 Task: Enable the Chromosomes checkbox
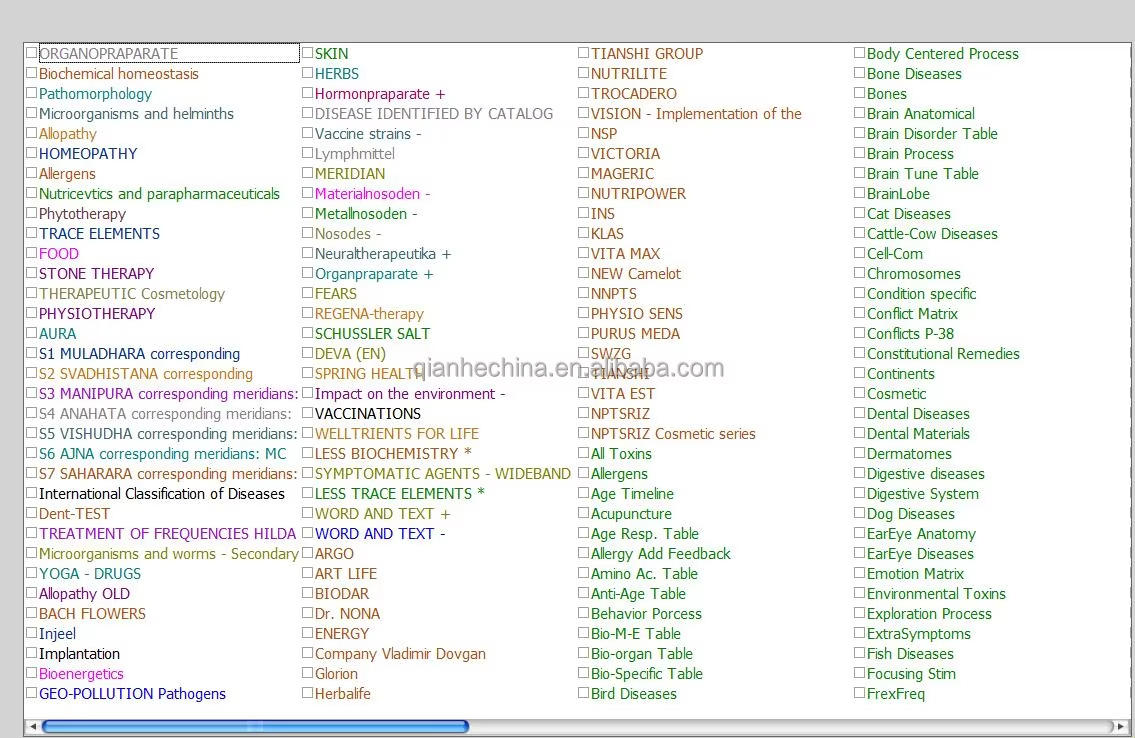[x=859, y=273]
